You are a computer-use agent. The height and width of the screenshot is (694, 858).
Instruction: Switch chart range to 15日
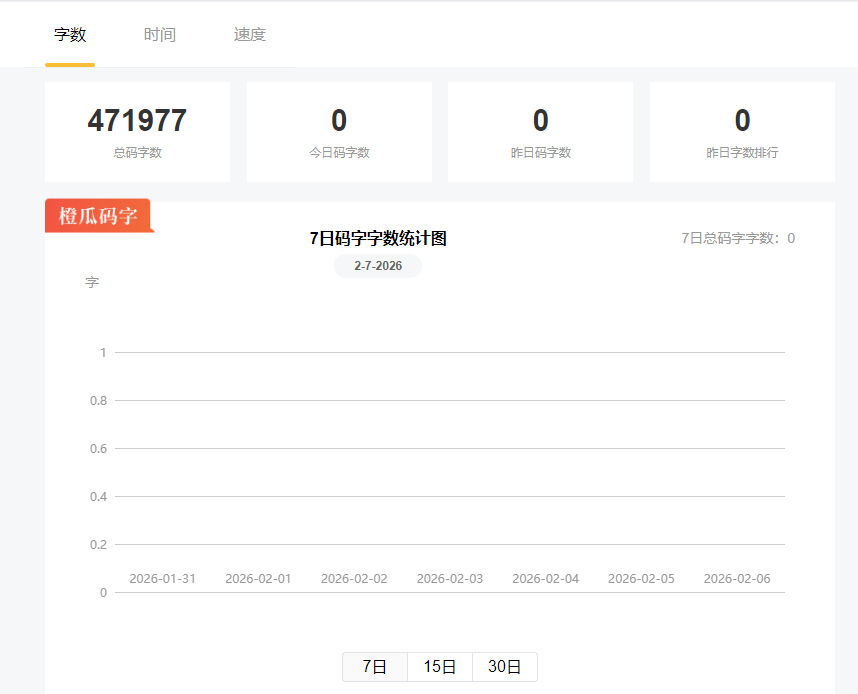click(x=440, y=667)
